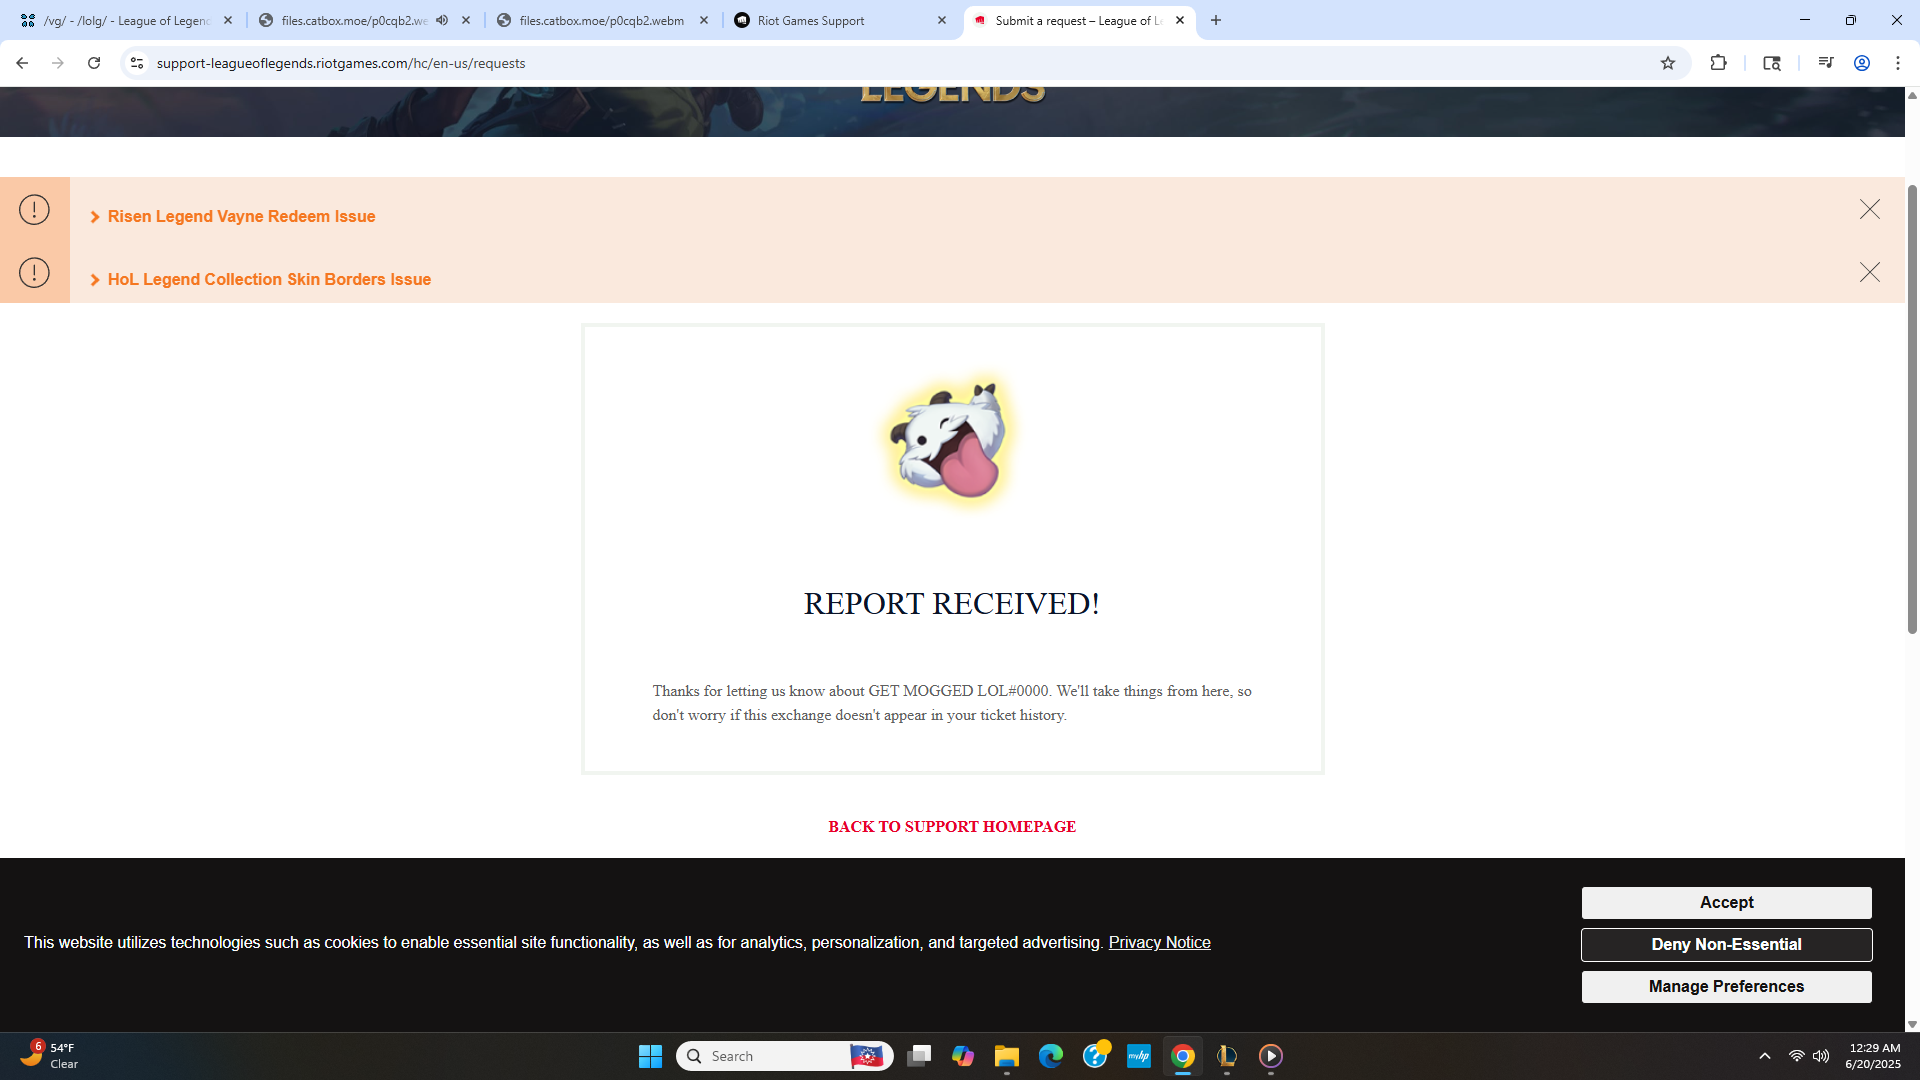Show hidden system tray icons
This screenshot has height=1080, width=1920.
pos(1765,1056)
